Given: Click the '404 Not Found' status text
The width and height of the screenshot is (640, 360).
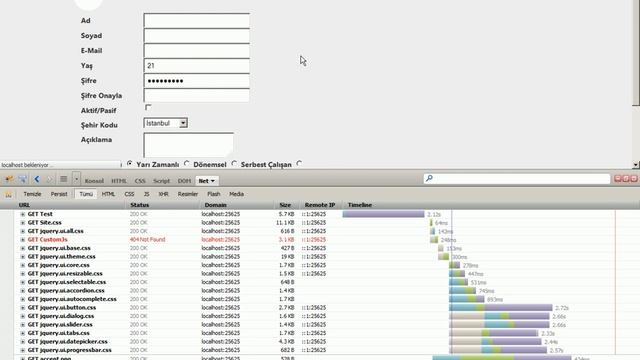Looking at the screenshot, I should (147, 240).
